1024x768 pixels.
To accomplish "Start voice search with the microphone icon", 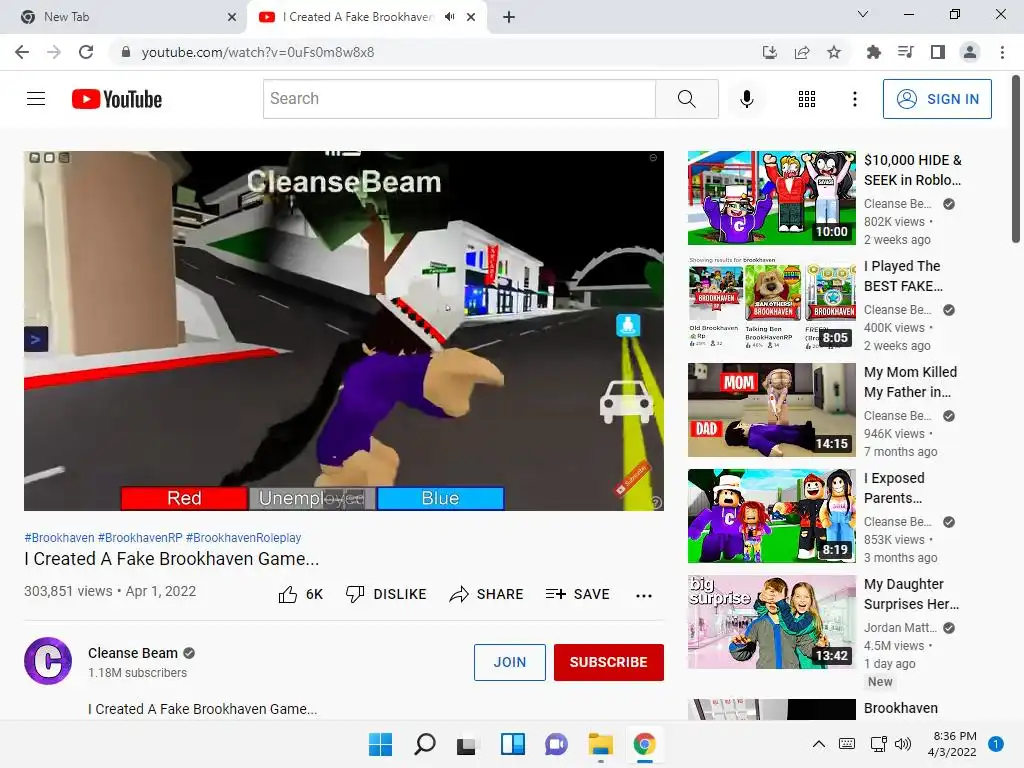I will [746, 99].
